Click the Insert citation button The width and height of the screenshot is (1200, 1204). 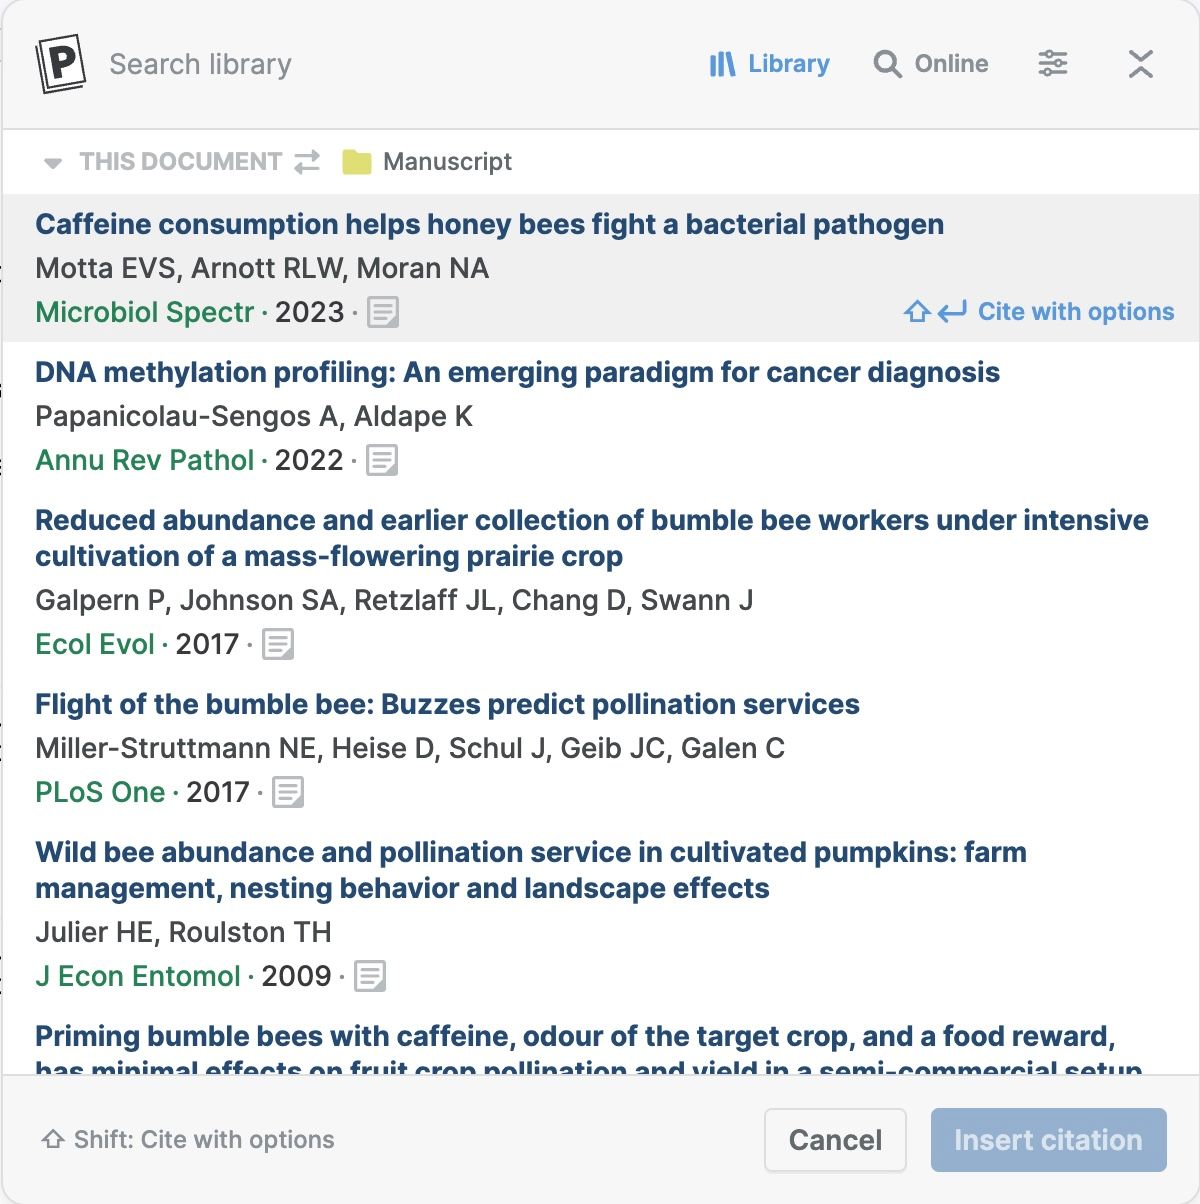click(1048, 1140)
